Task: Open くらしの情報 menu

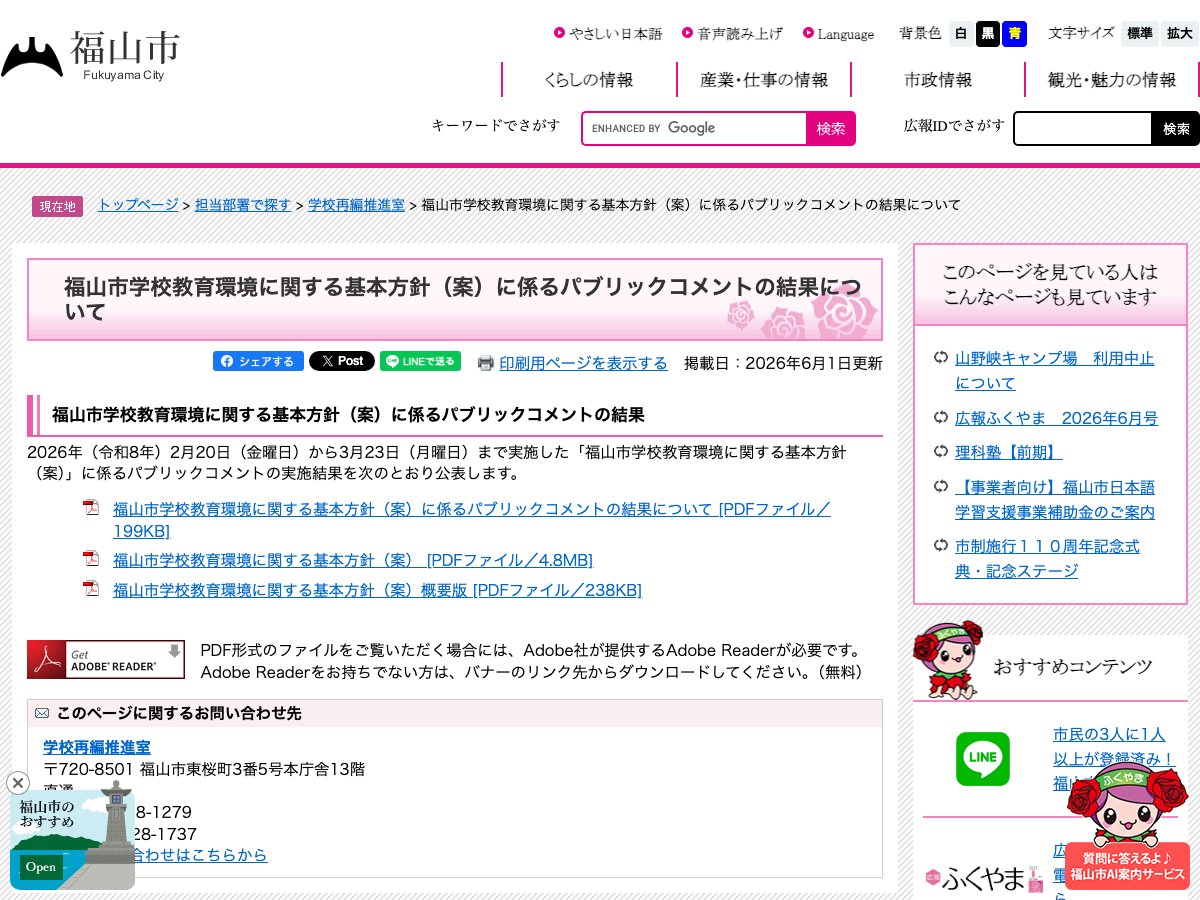Action: [x=589, y=80]
